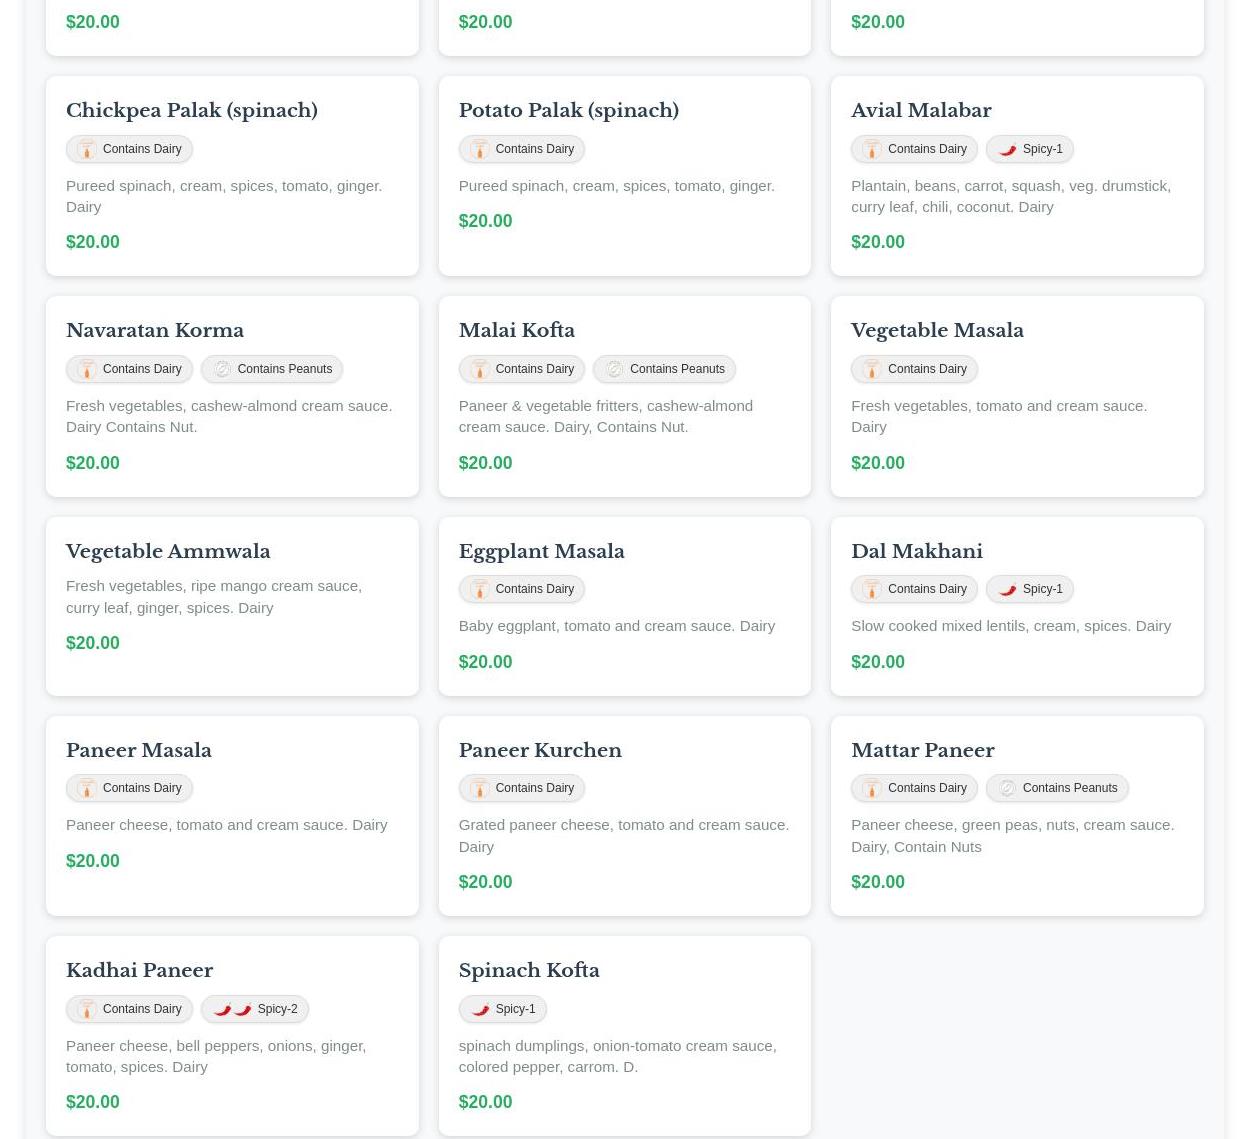Image resolution: width=1250 pixels, height=1139 pixels.
Task: Click the Avial Malabar description text
Action: [1010, 196]
